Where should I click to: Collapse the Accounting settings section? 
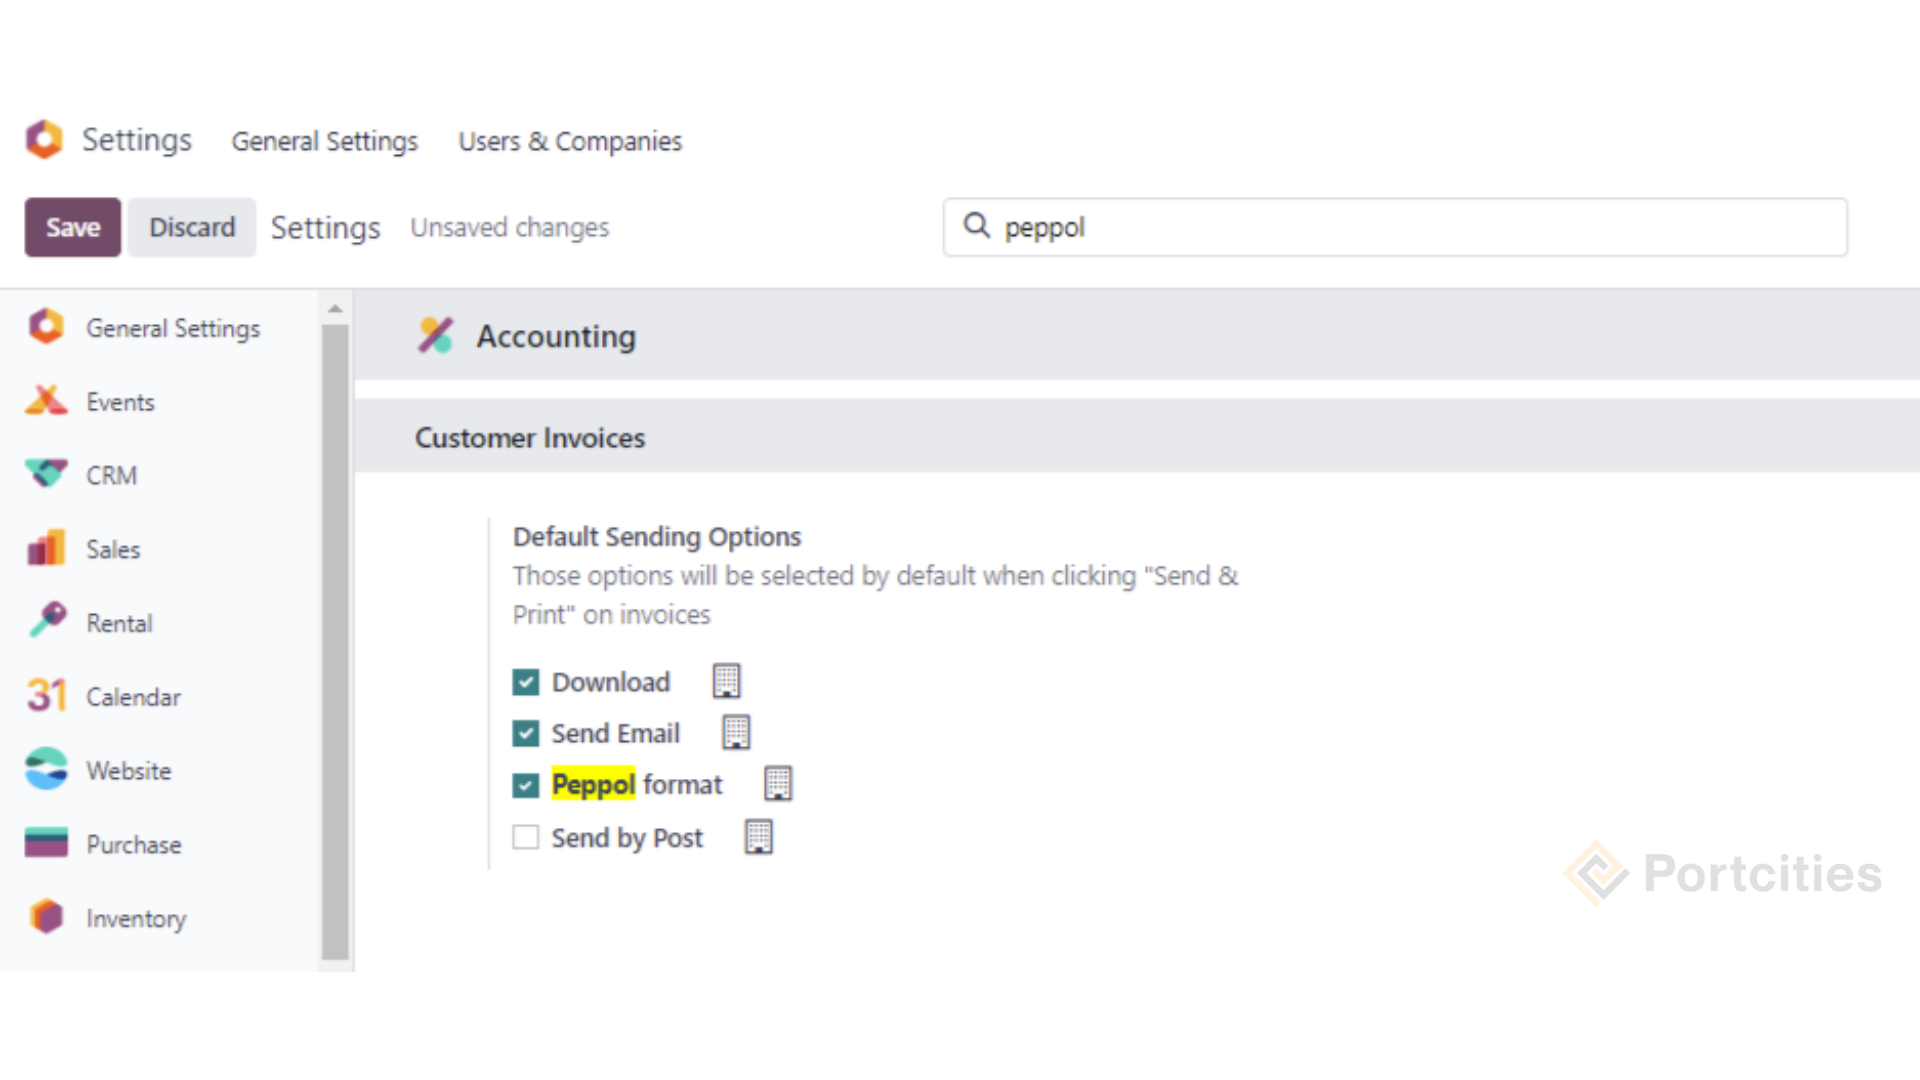(556, 336)
